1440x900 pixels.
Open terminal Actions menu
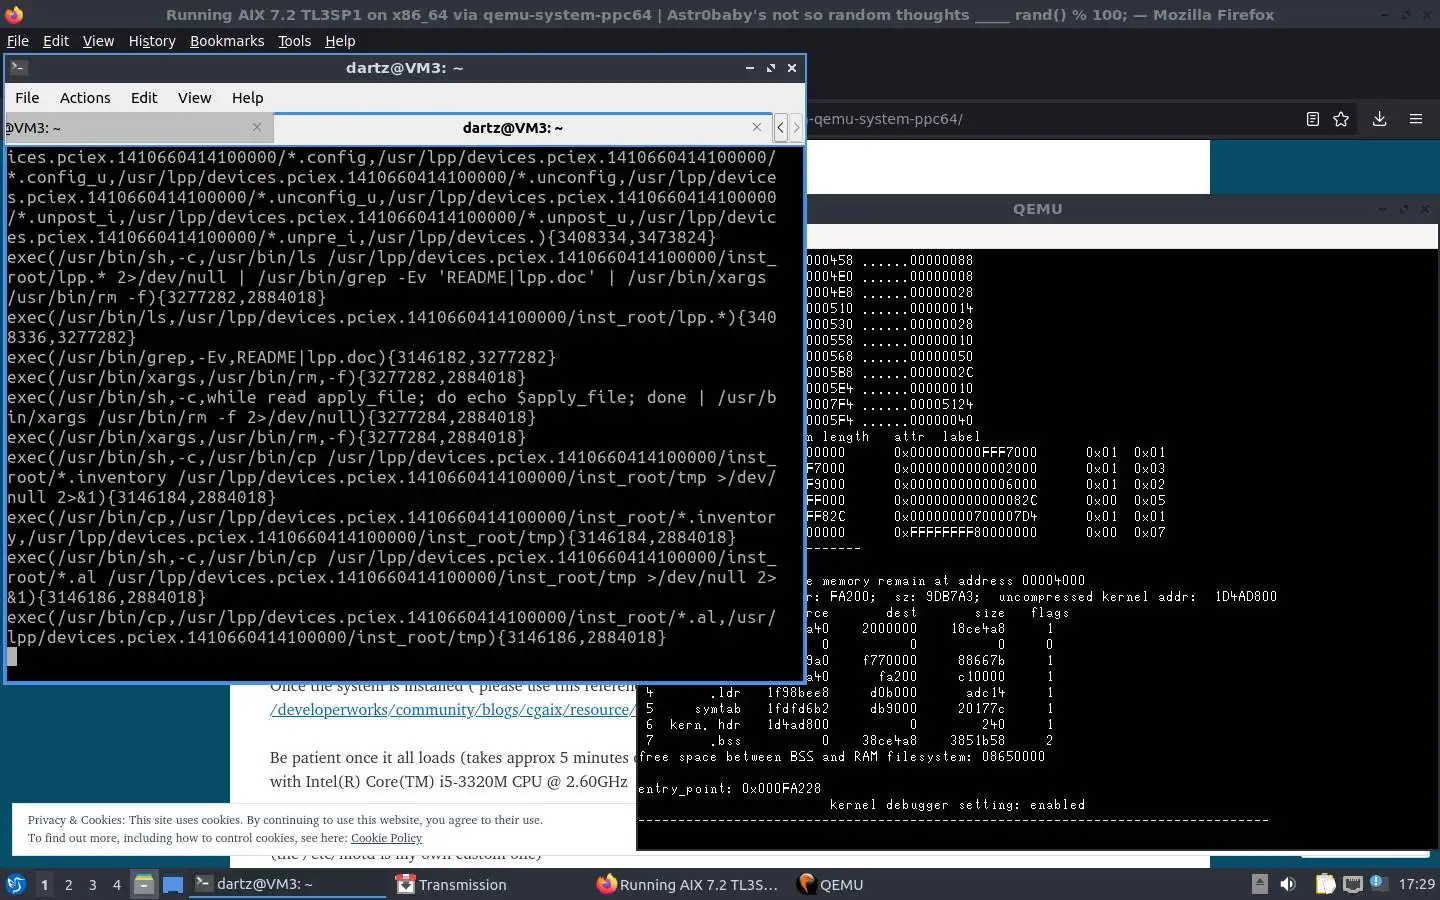[85, 98]
